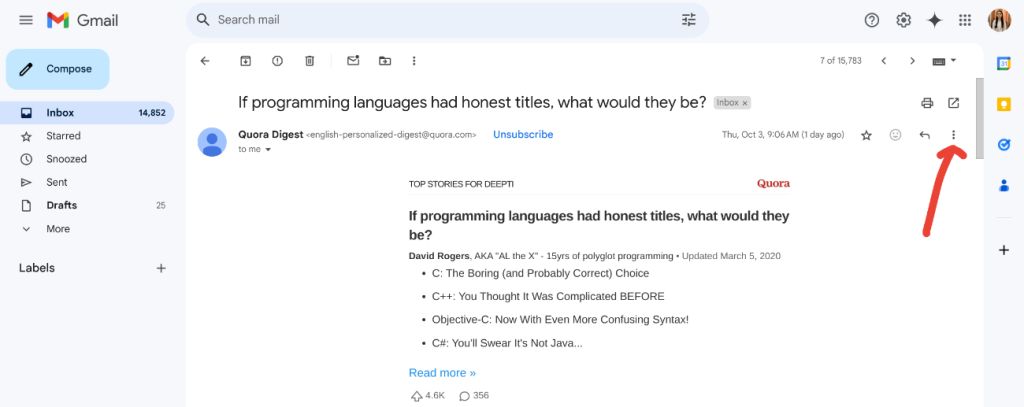
Task: Reply to Quora Digest email
Action: (925, 135)
